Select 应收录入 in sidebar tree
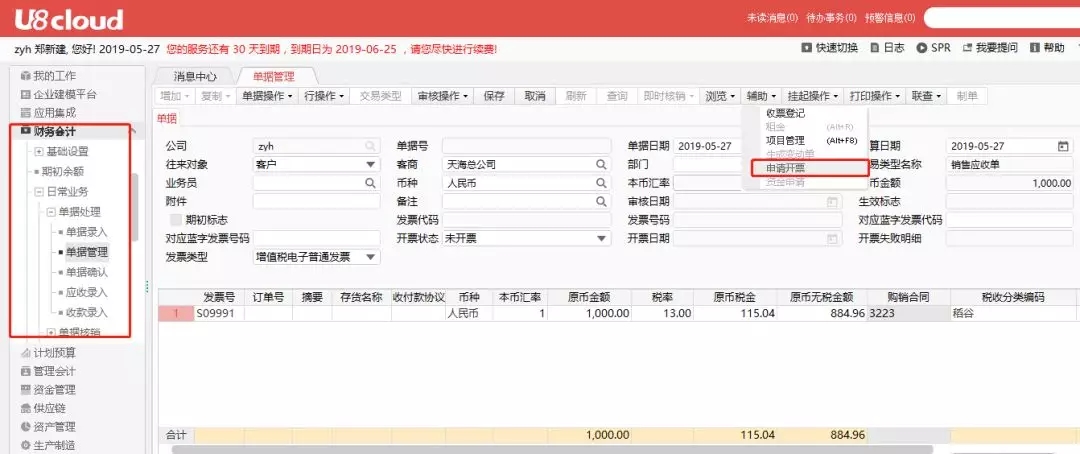1080x454 pixels. pos(87,292)
